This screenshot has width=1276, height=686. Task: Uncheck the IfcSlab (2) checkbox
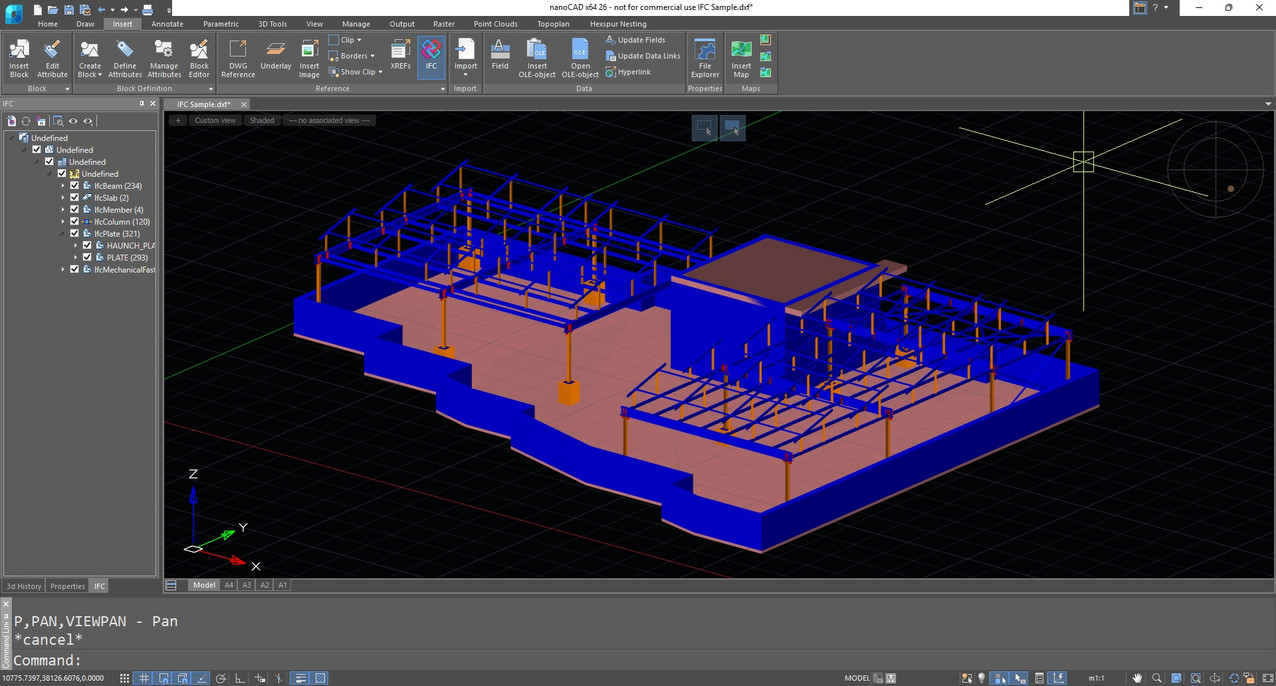coord(74,198)
